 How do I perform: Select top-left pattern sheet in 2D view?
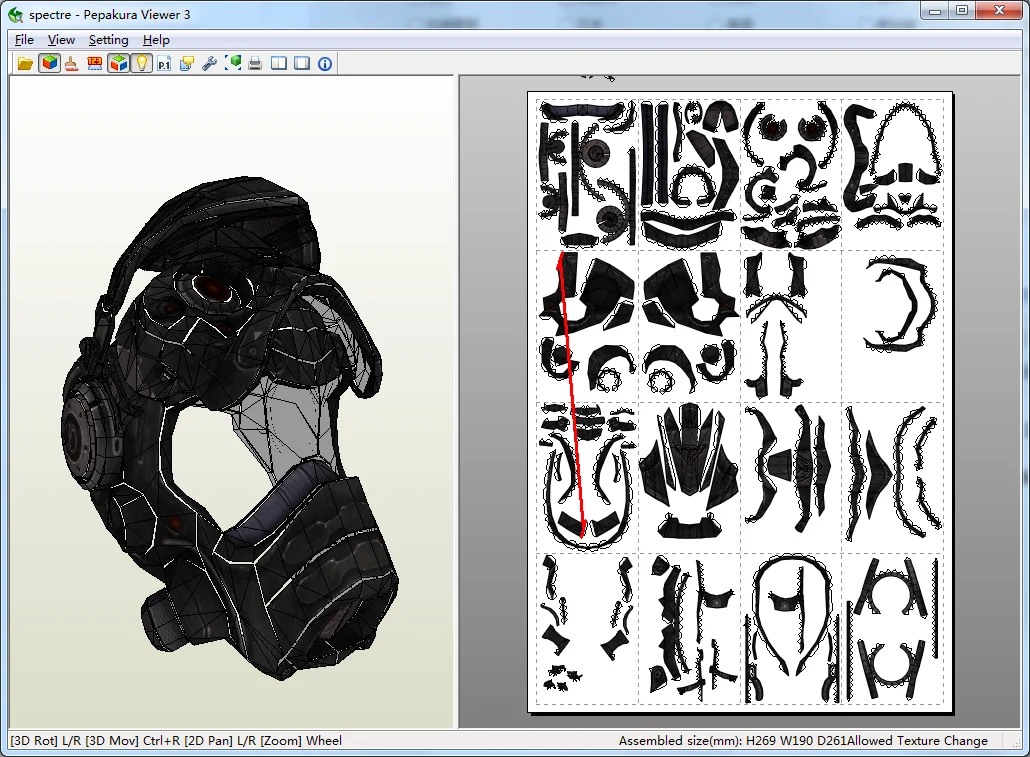587,174
